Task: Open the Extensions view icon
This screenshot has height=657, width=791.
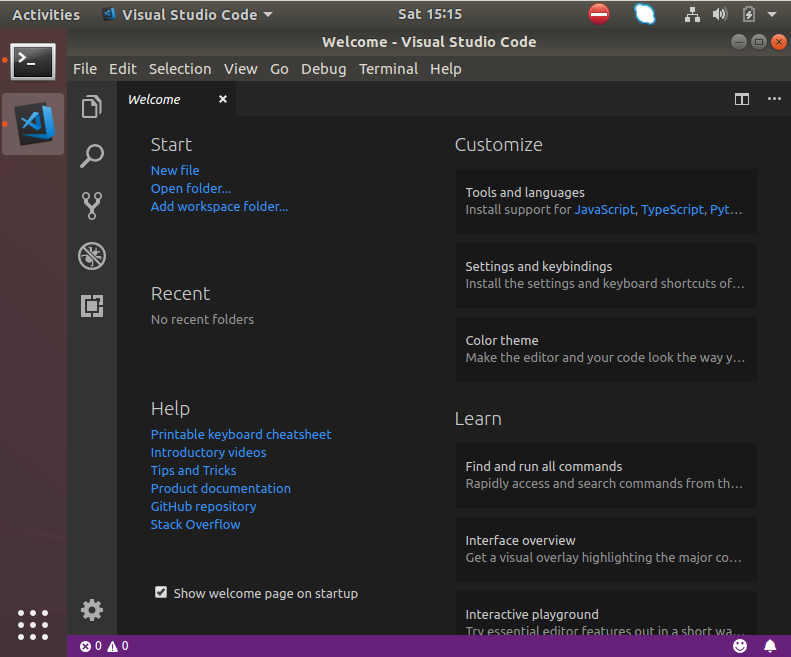Action: tap(92, 306)
